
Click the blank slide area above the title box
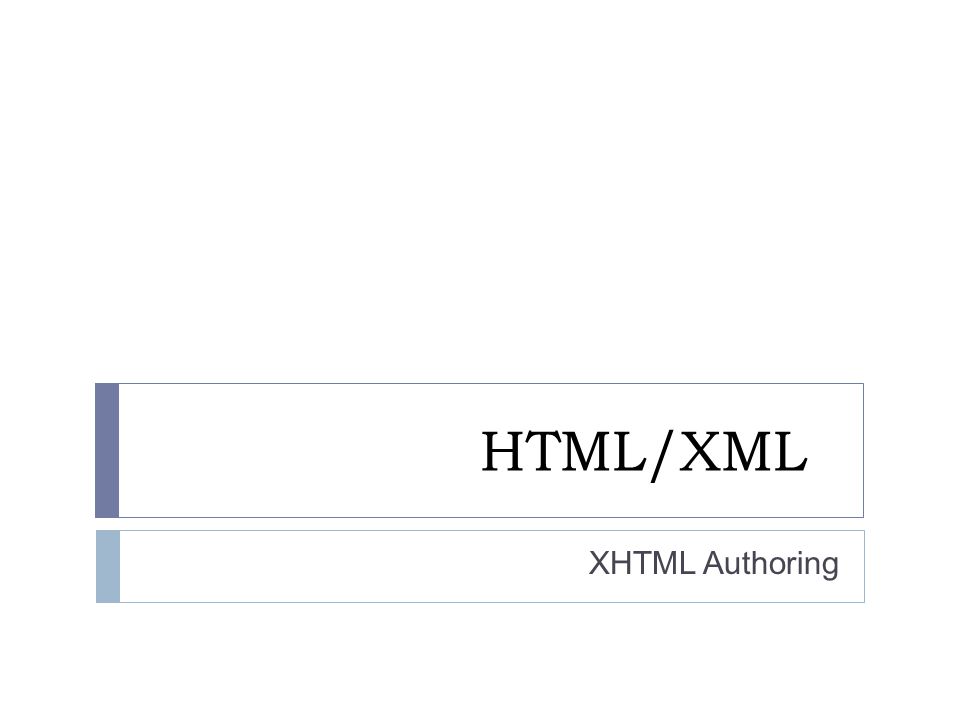click(480, 190)
